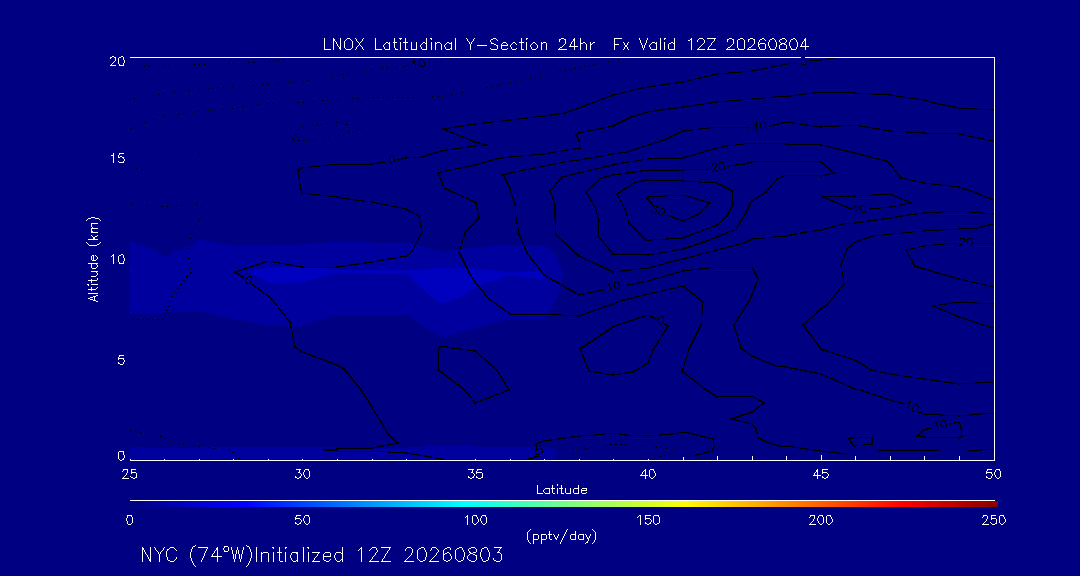Click the (pptv/day) units label
This screenshot has height=576, width=1080.
pyautogui.click(x=561, y=535)
